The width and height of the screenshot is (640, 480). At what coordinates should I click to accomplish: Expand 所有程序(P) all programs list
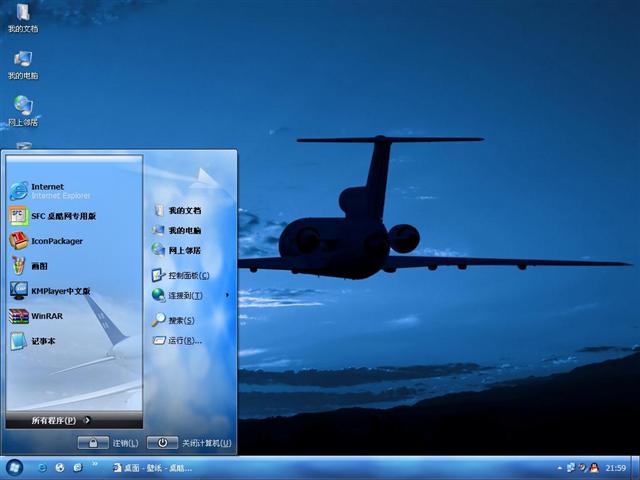point(74,420)
